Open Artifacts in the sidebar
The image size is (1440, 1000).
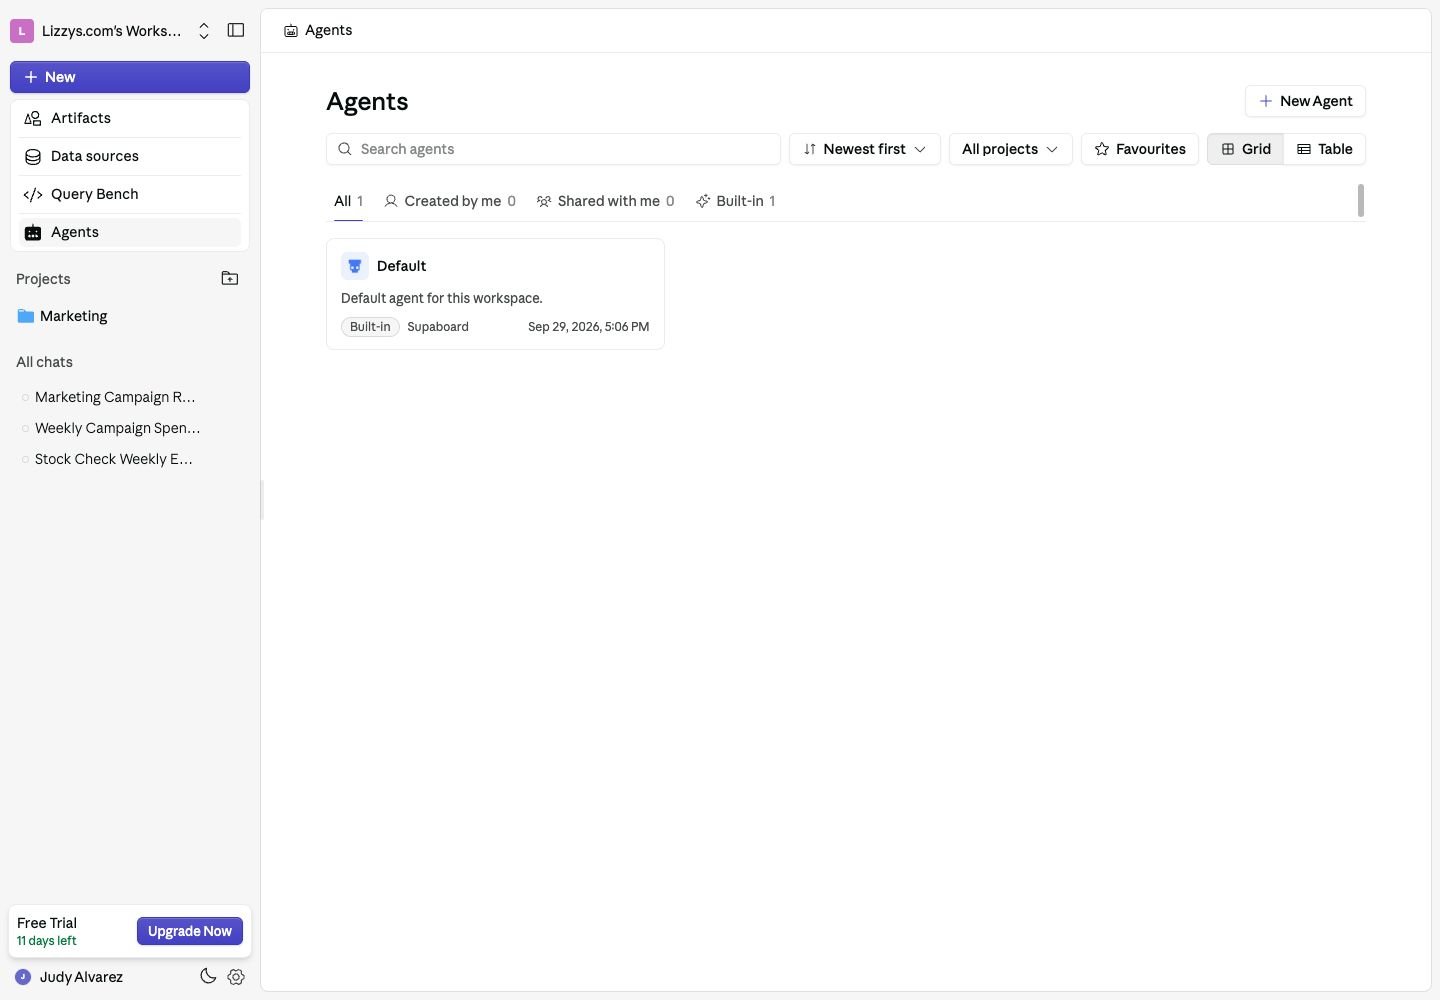tap(130, 118)
